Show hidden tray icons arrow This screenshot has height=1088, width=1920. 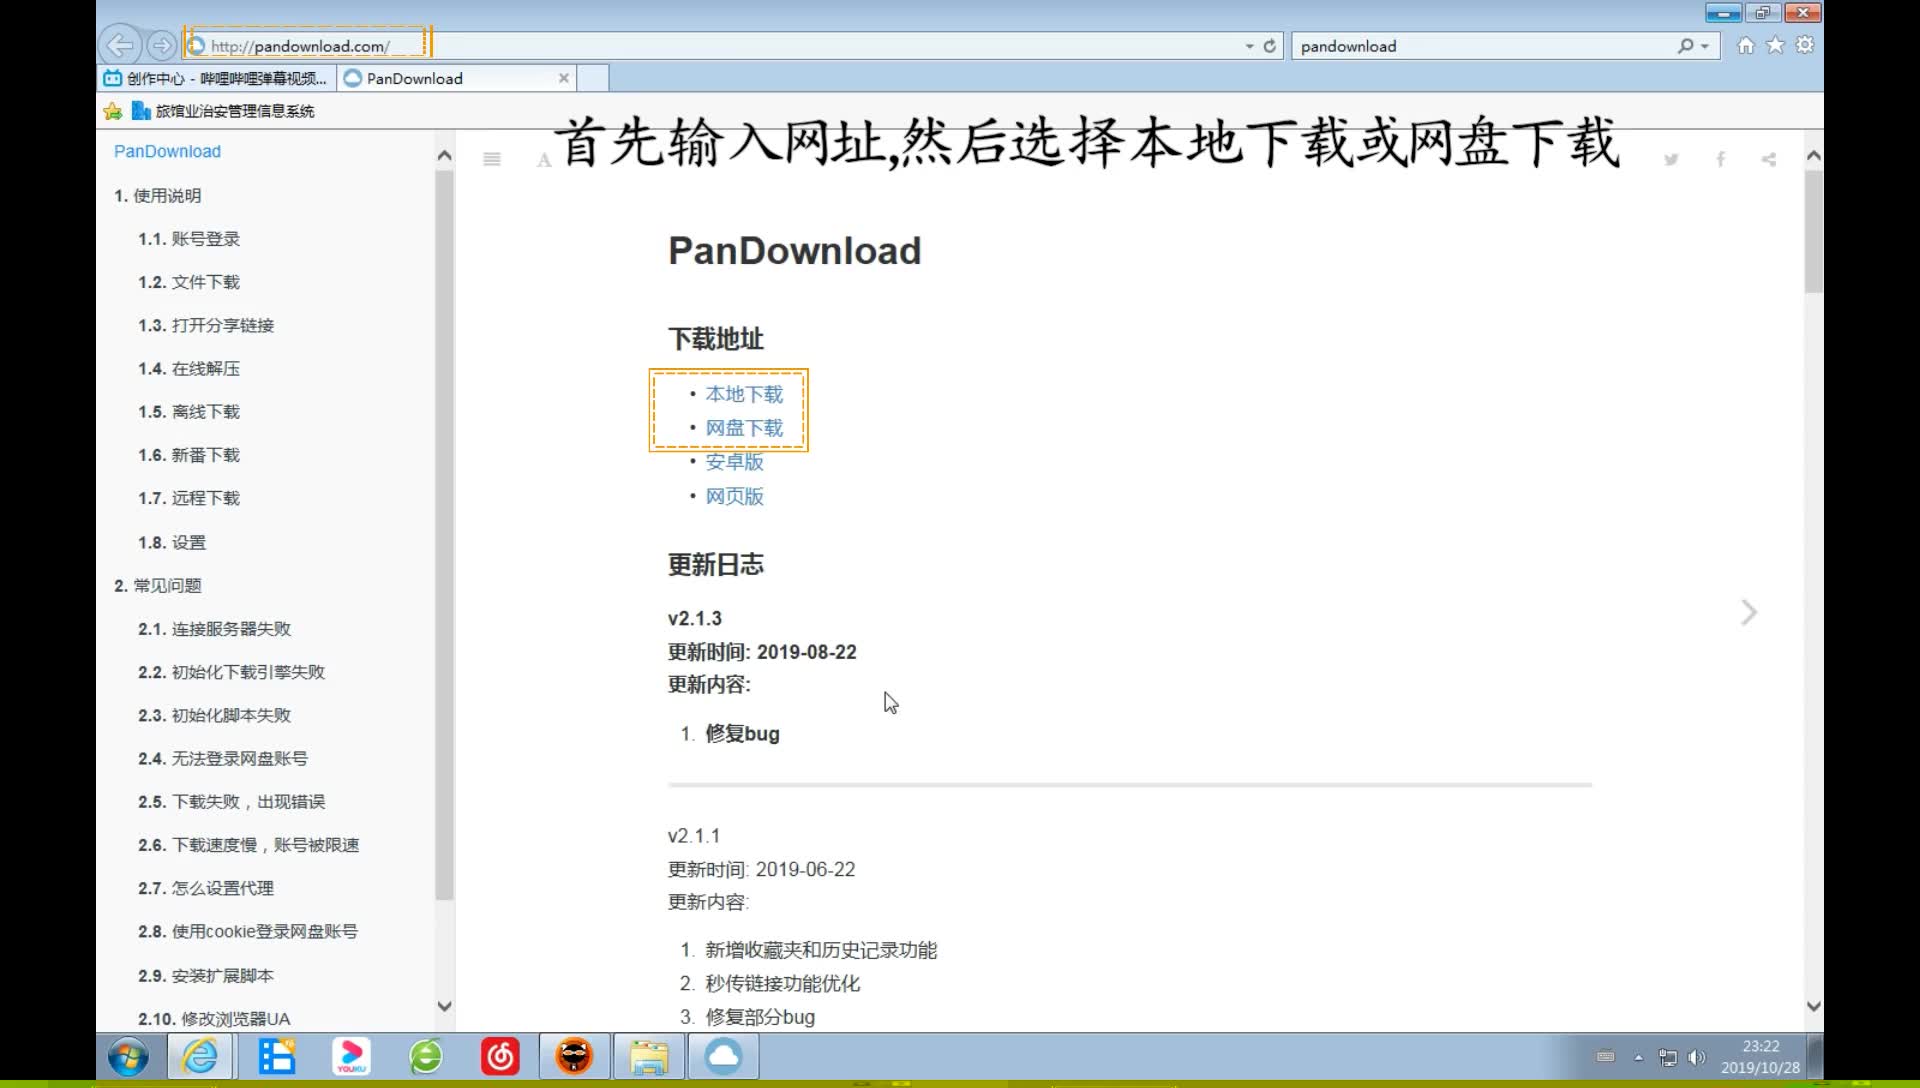pos(1638,1057)
